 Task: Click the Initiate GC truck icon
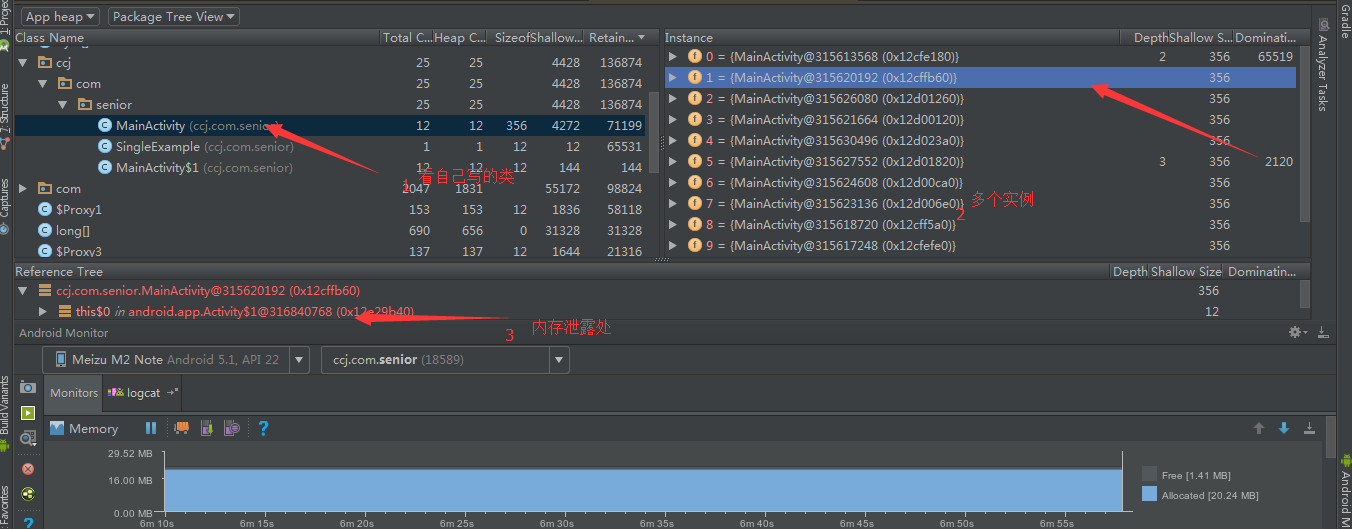click(181, 428)
